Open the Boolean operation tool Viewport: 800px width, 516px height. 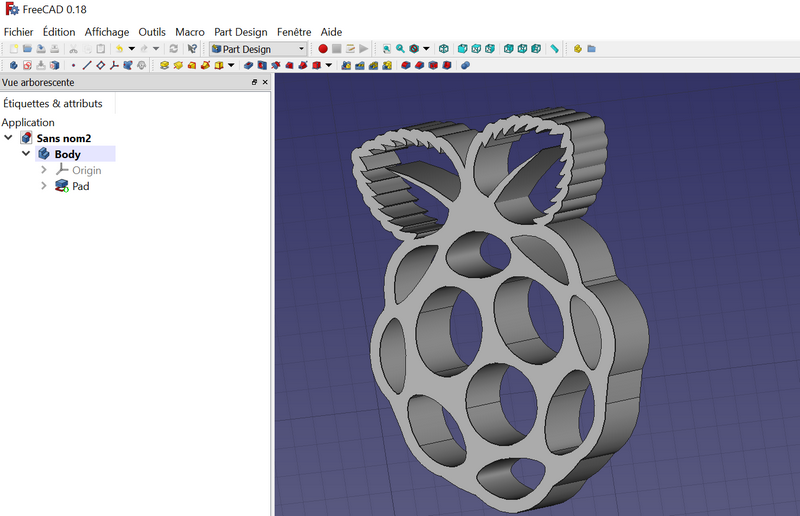point(465,65)
